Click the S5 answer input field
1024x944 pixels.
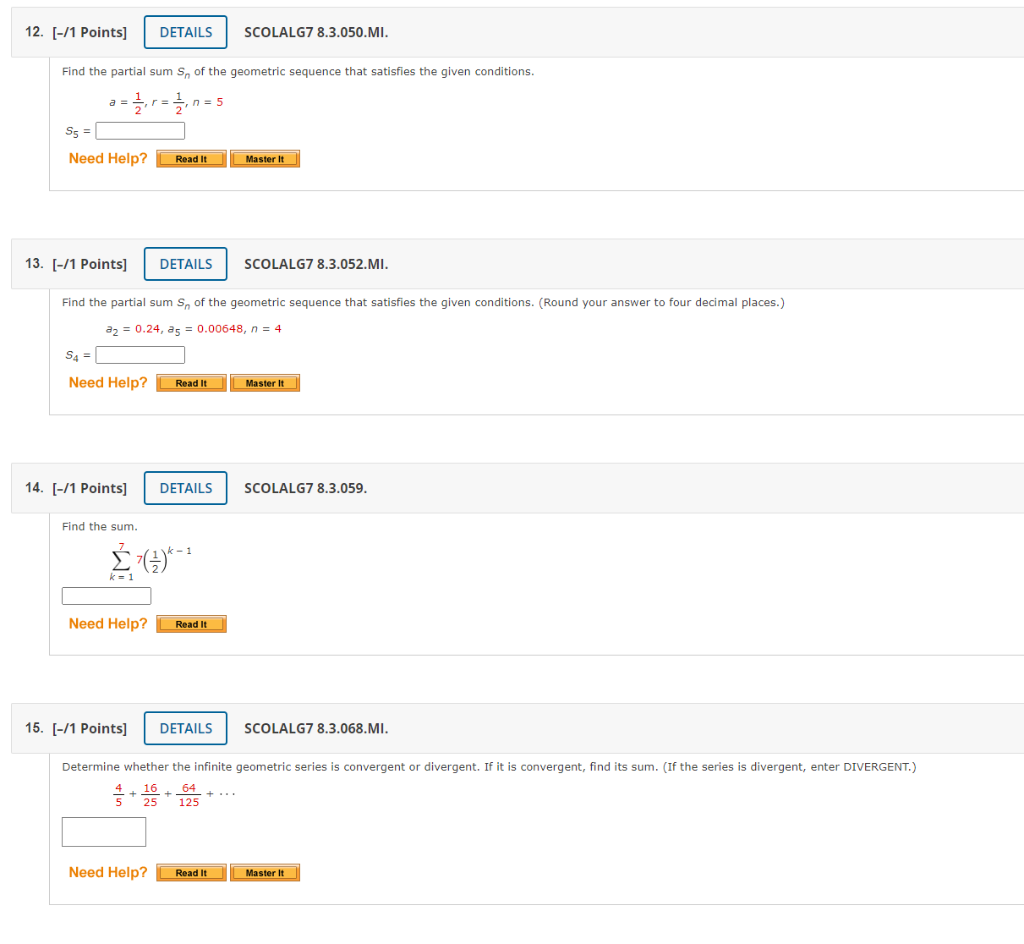pos(139,130)
